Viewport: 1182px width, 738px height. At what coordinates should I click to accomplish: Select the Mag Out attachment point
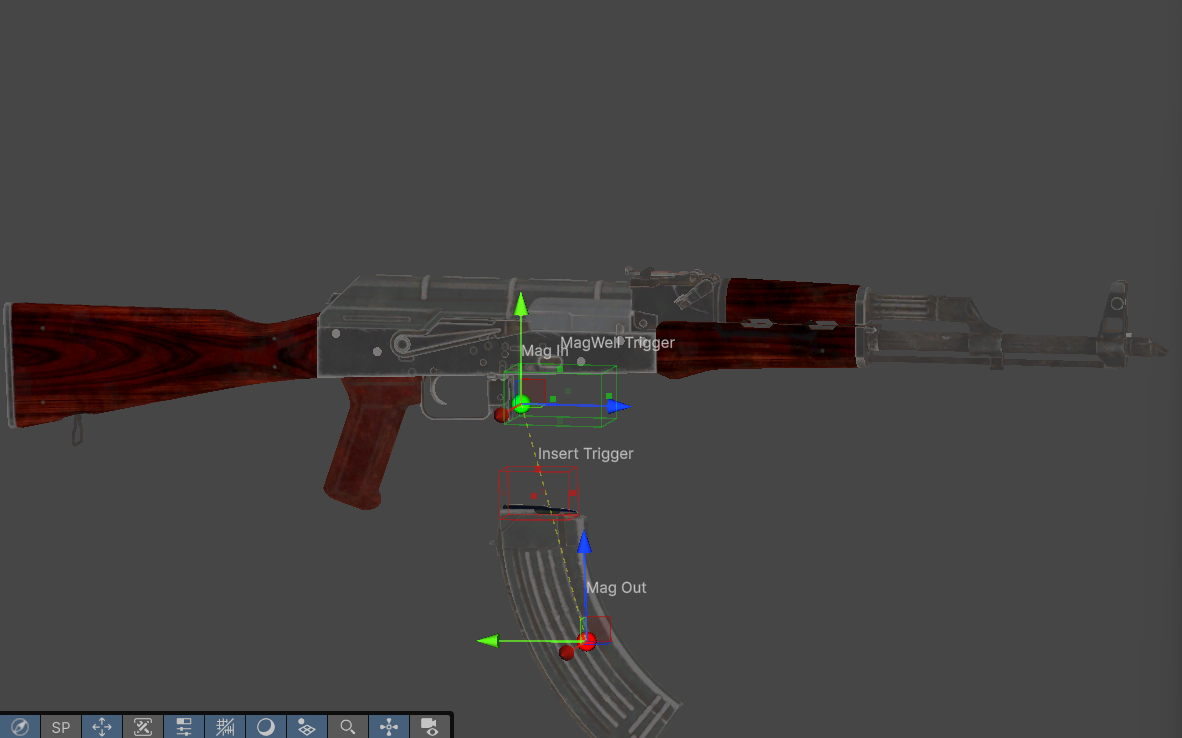(616, 588)
